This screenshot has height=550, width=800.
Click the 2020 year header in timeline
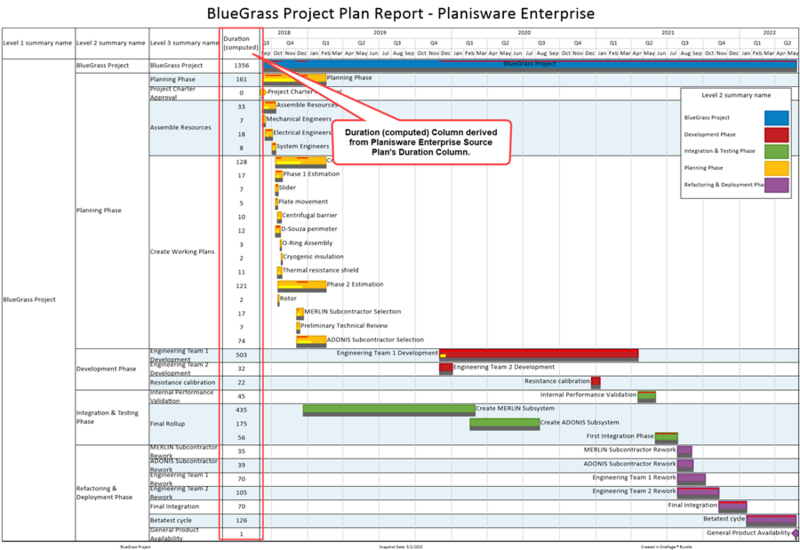point(524,33)
